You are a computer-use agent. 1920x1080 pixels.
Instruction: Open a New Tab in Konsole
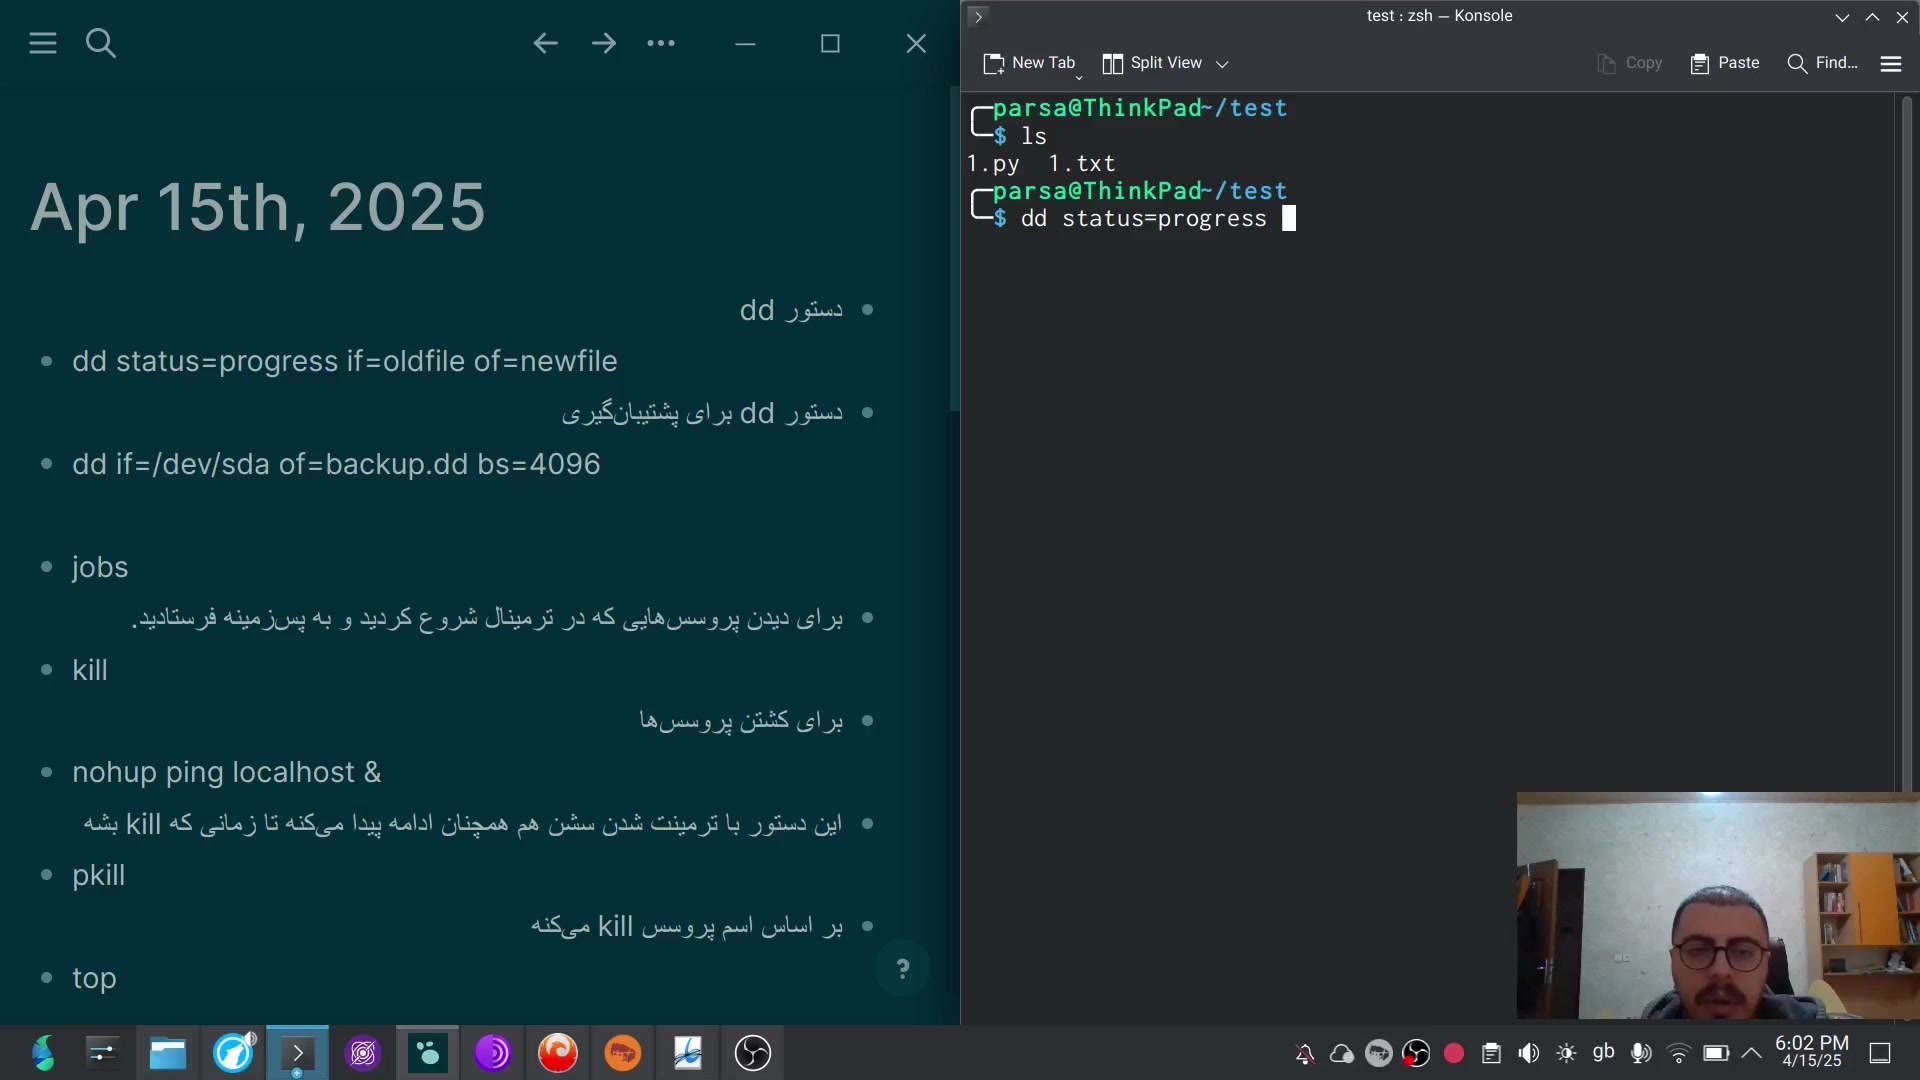pos(1029,63)
